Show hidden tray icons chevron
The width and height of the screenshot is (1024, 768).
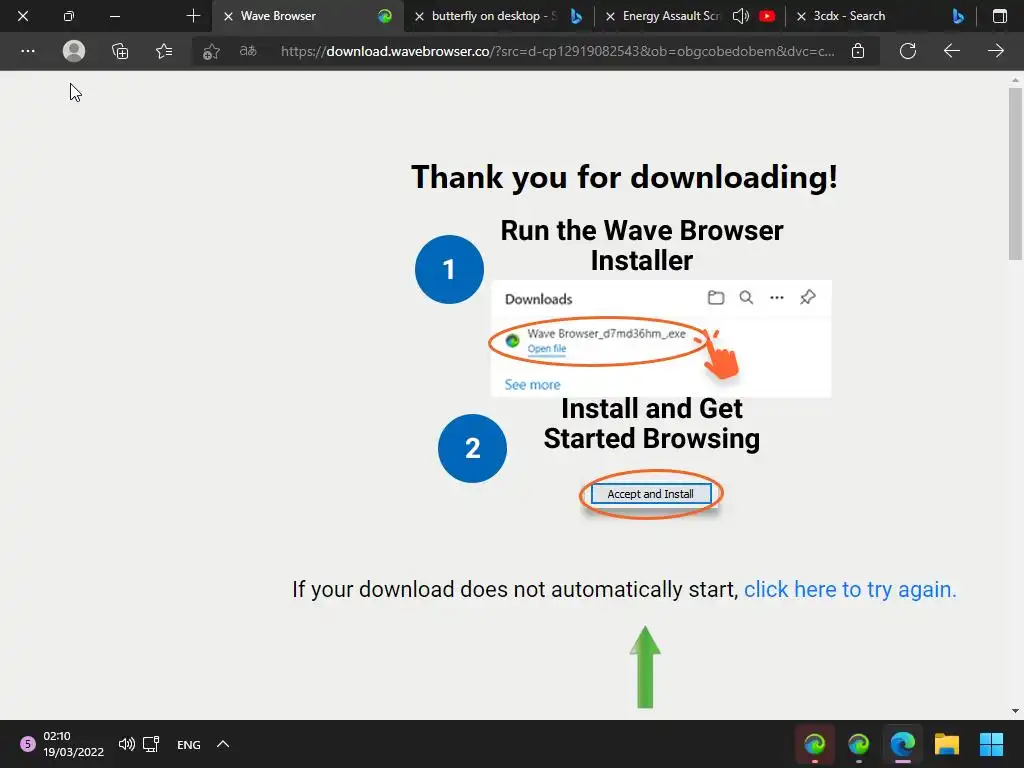point(223,744)
